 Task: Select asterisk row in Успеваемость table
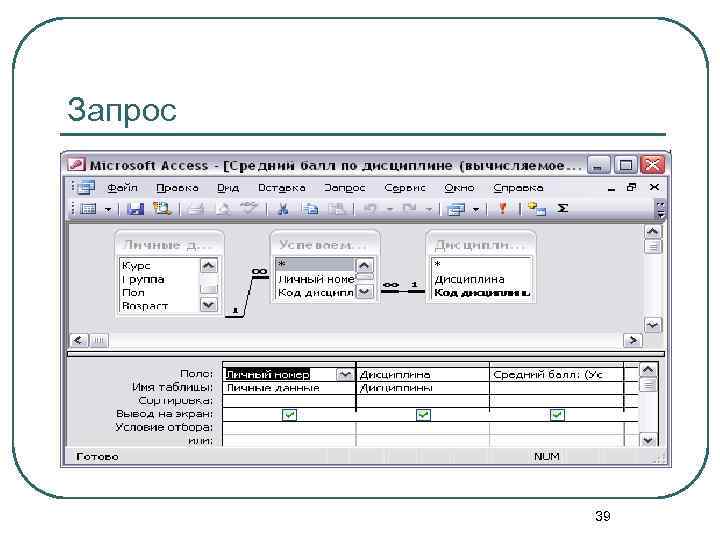315,264
